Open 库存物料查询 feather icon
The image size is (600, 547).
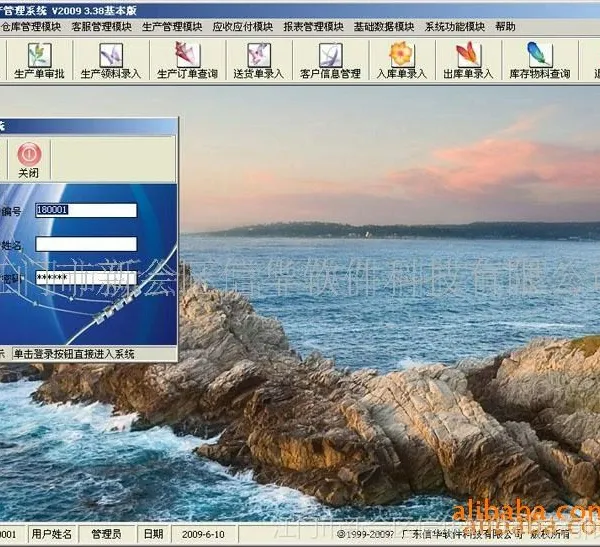[540, 55]
